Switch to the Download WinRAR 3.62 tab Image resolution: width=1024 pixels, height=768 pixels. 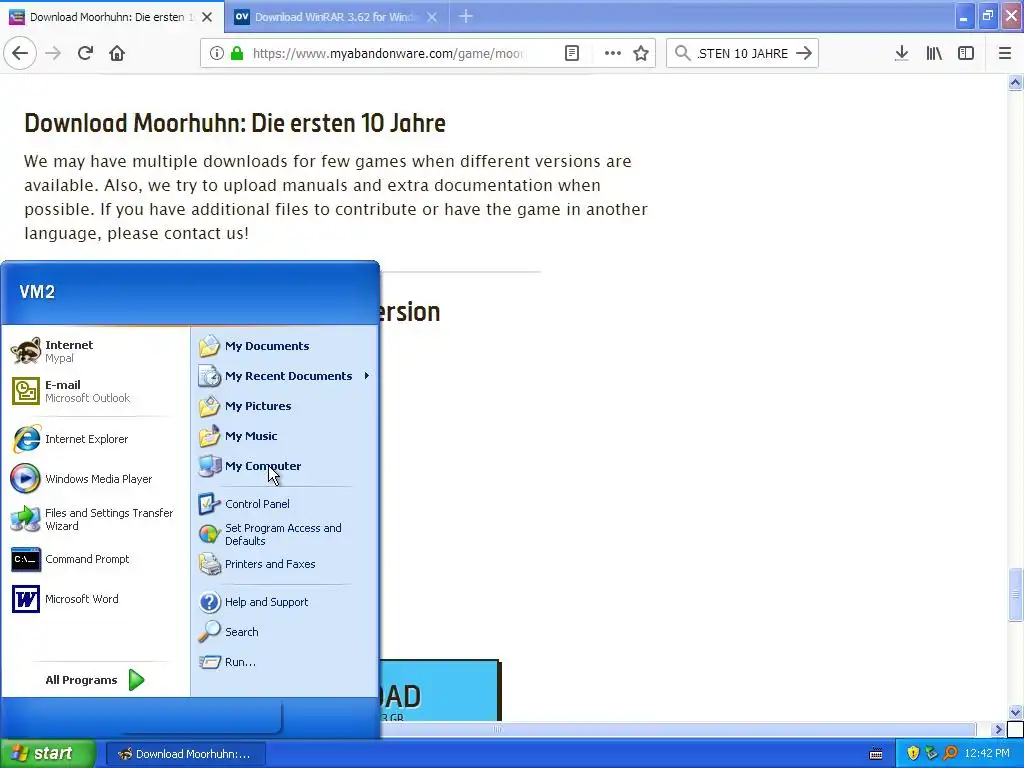pos(336,17)
